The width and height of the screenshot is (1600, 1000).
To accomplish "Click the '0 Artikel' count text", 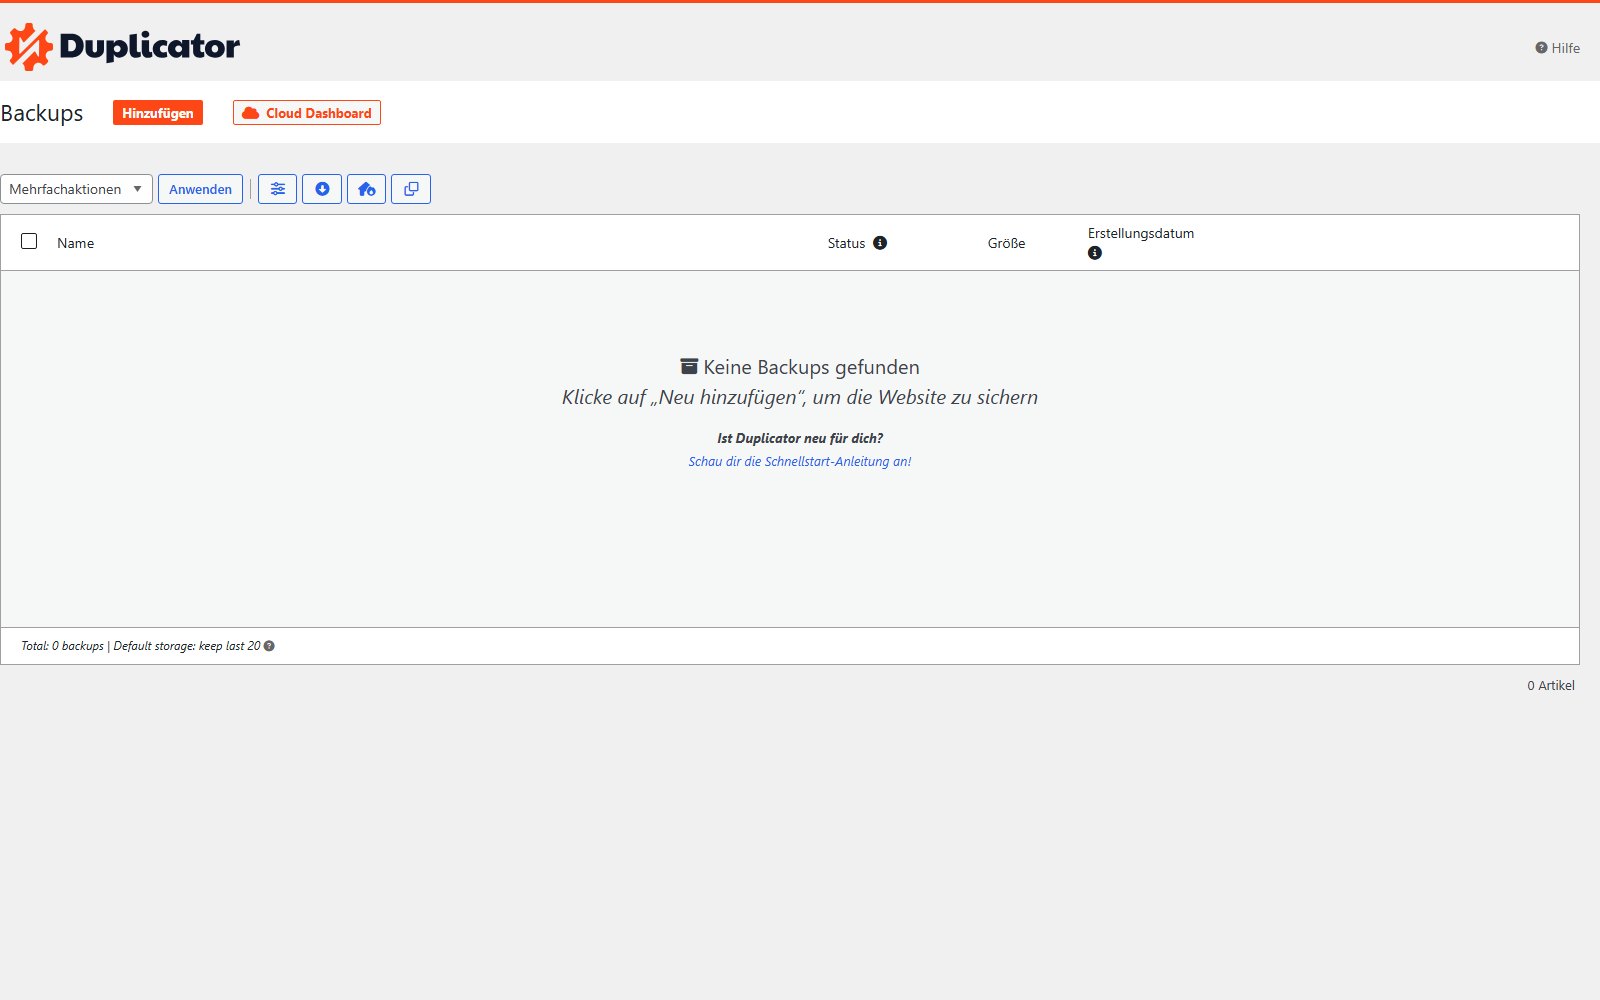I will point(1551,685).
